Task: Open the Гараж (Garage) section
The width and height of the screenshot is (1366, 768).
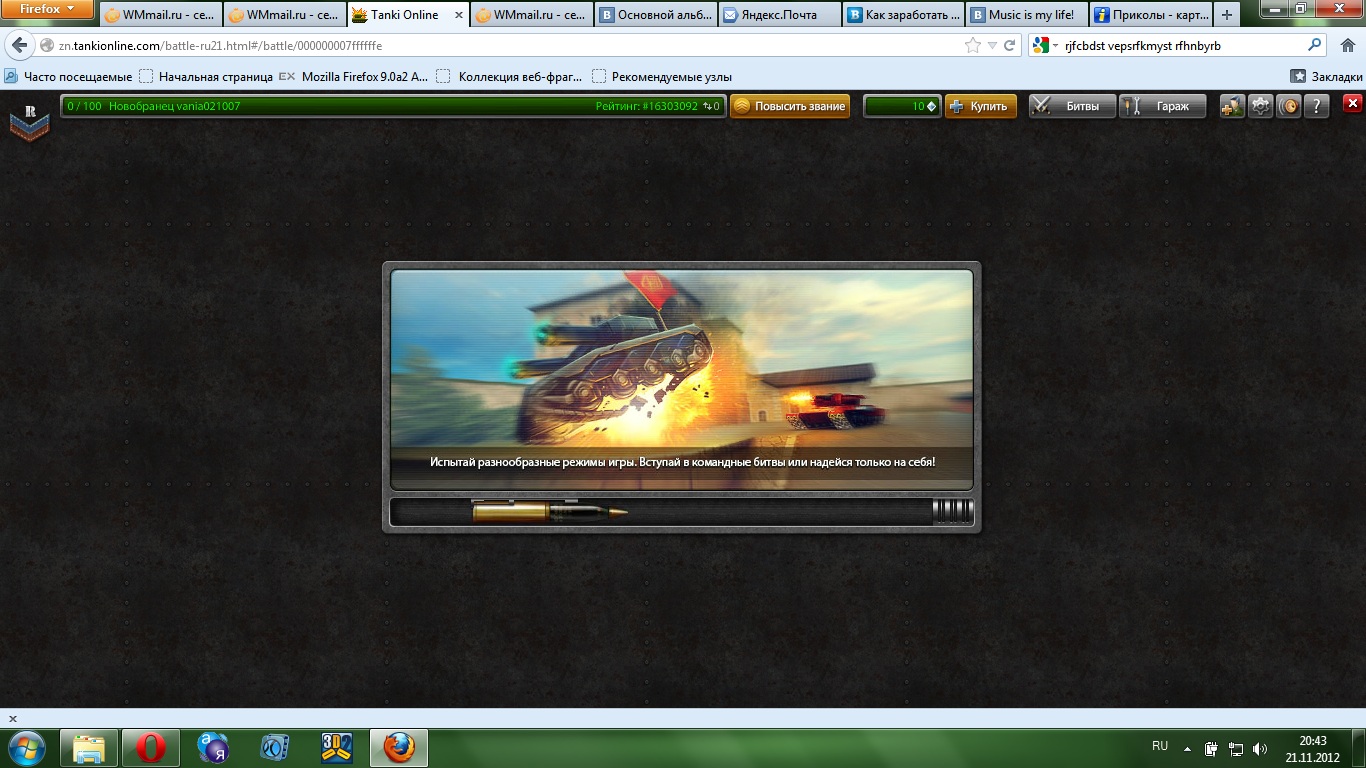Action: pyautogui.click(x=1162, y=106)
